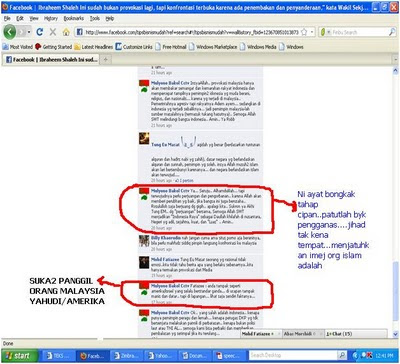Screen dimensions: 400x364
Task: Switch to speec... taskbar window
Action: 229,356
